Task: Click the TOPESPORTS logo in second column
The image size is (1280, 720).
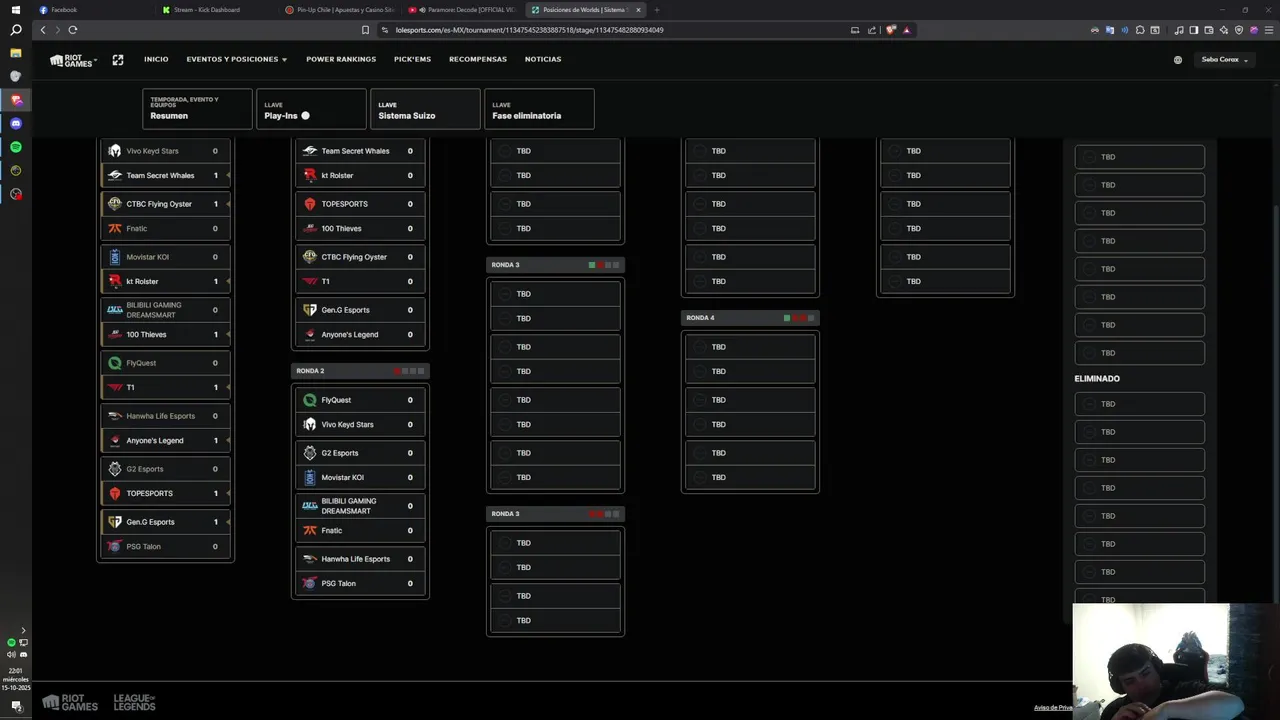Action: tap(310, 204)
